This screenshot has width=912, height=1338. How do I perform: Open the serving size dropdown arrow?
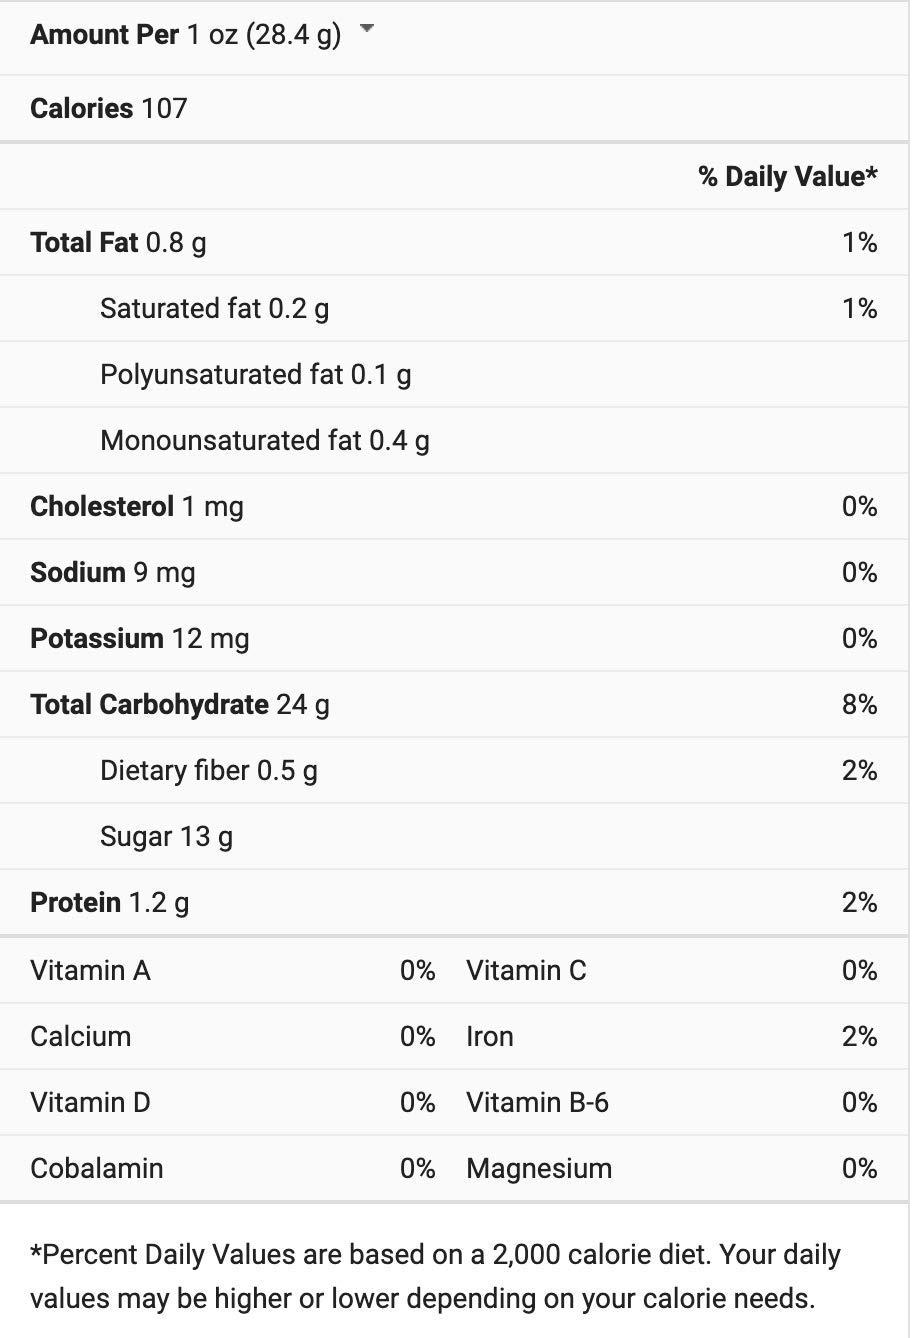click(x=367, y=30)
